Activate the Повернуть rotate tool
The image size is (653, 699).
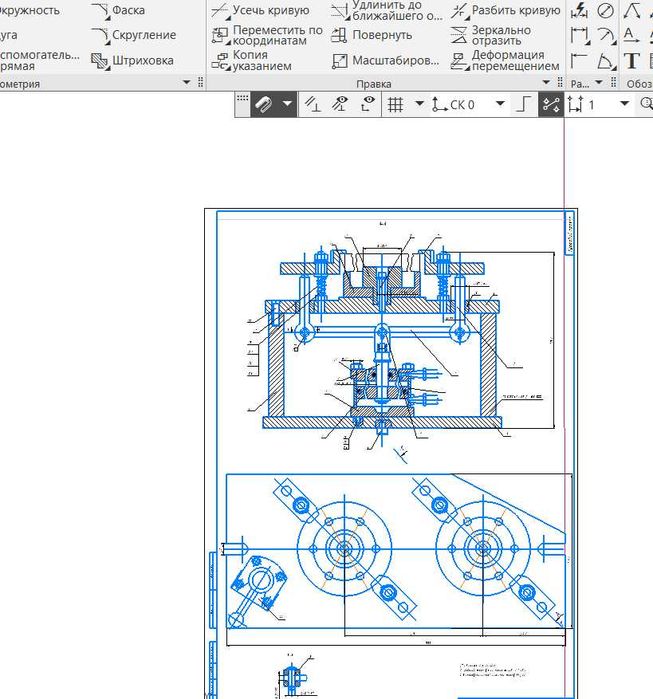[372, 35]
